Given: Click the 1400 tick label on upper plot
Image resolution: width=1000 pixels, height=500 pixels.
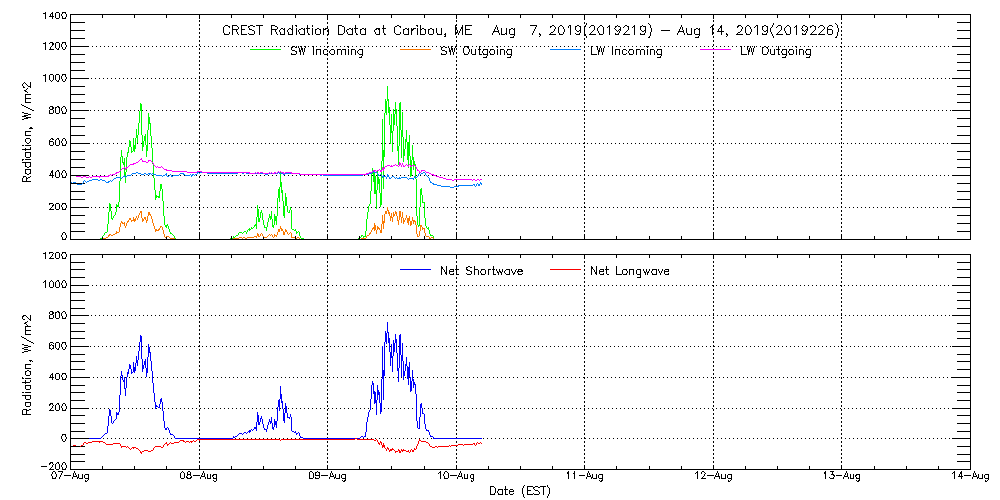Looking at the screenshot, I should (54, 17).
